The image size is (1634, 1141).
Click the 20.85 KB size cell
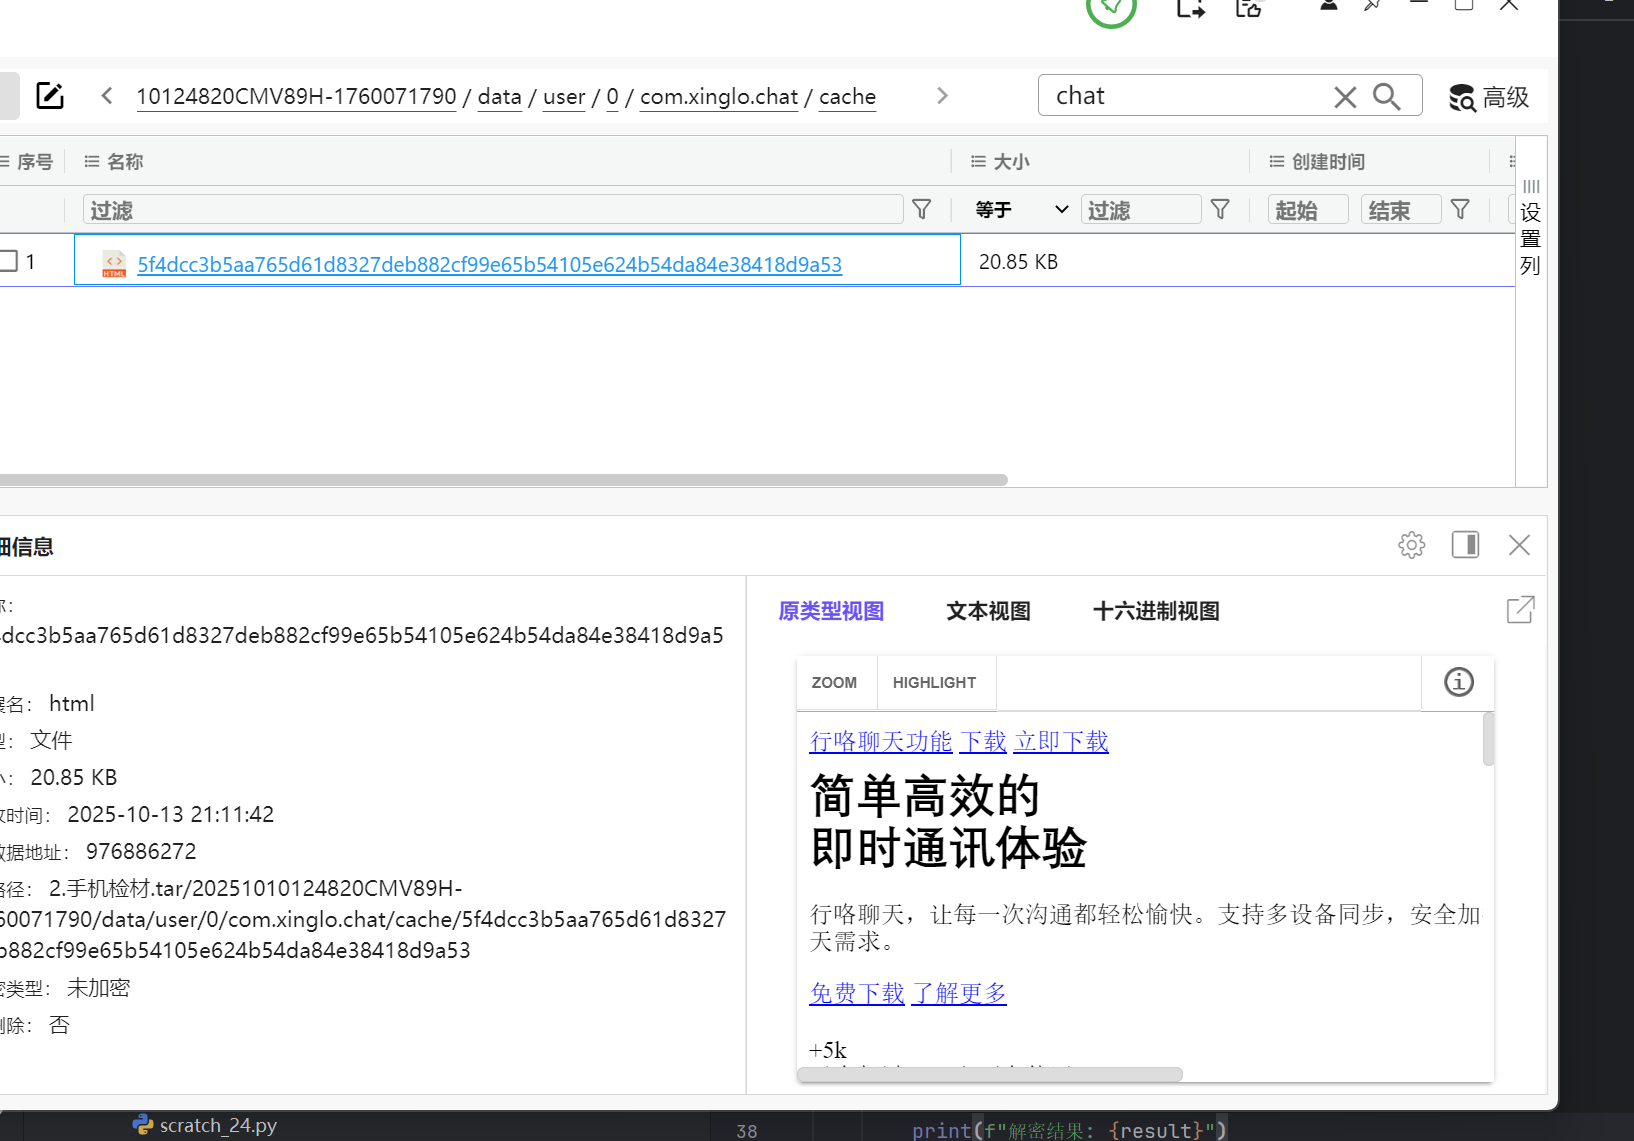coord(1018,262)
